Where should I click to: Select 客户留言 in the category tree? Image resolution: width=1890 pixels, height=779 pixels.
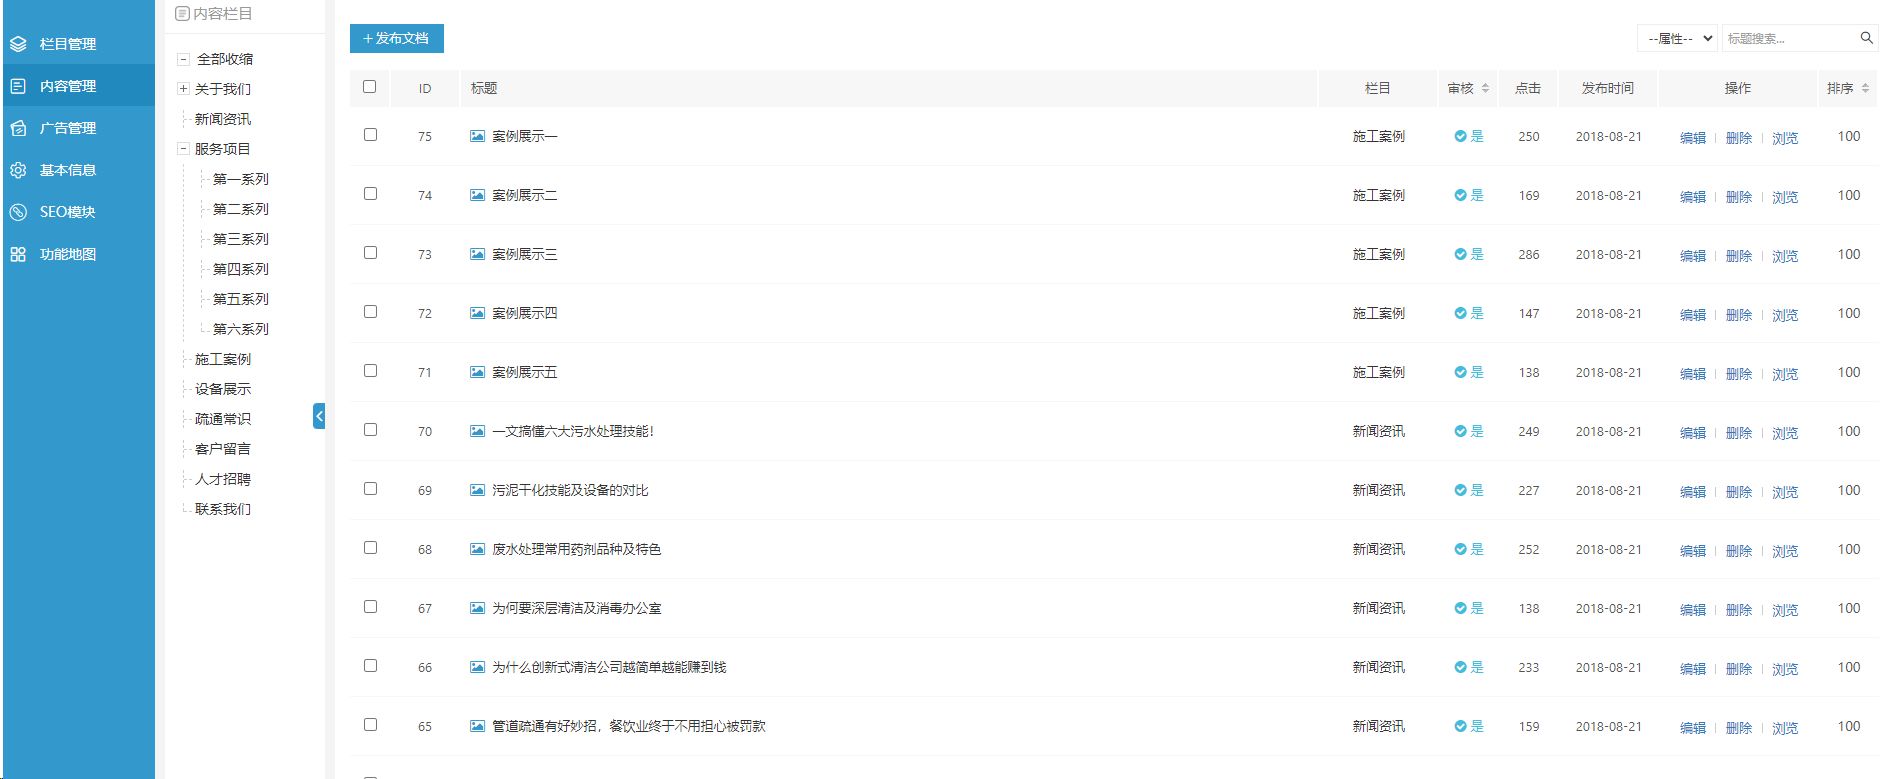point(223,449)
